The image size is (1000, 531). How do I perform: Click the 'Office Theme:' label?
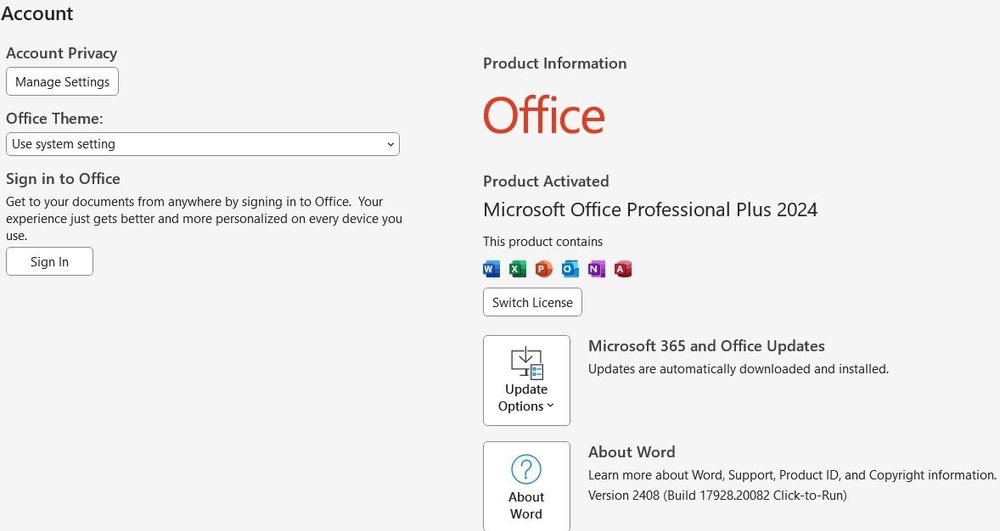(55, 119)
